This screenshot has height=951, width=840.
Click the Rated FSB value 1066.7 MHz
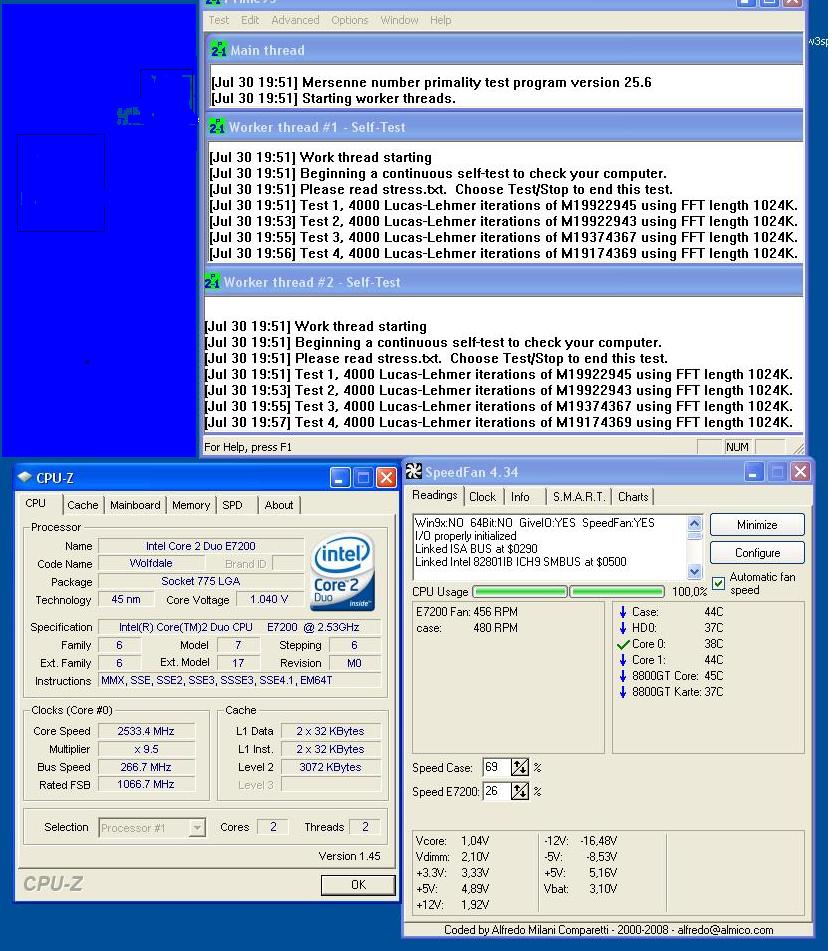pyautogui.click(x=146, y=784)
